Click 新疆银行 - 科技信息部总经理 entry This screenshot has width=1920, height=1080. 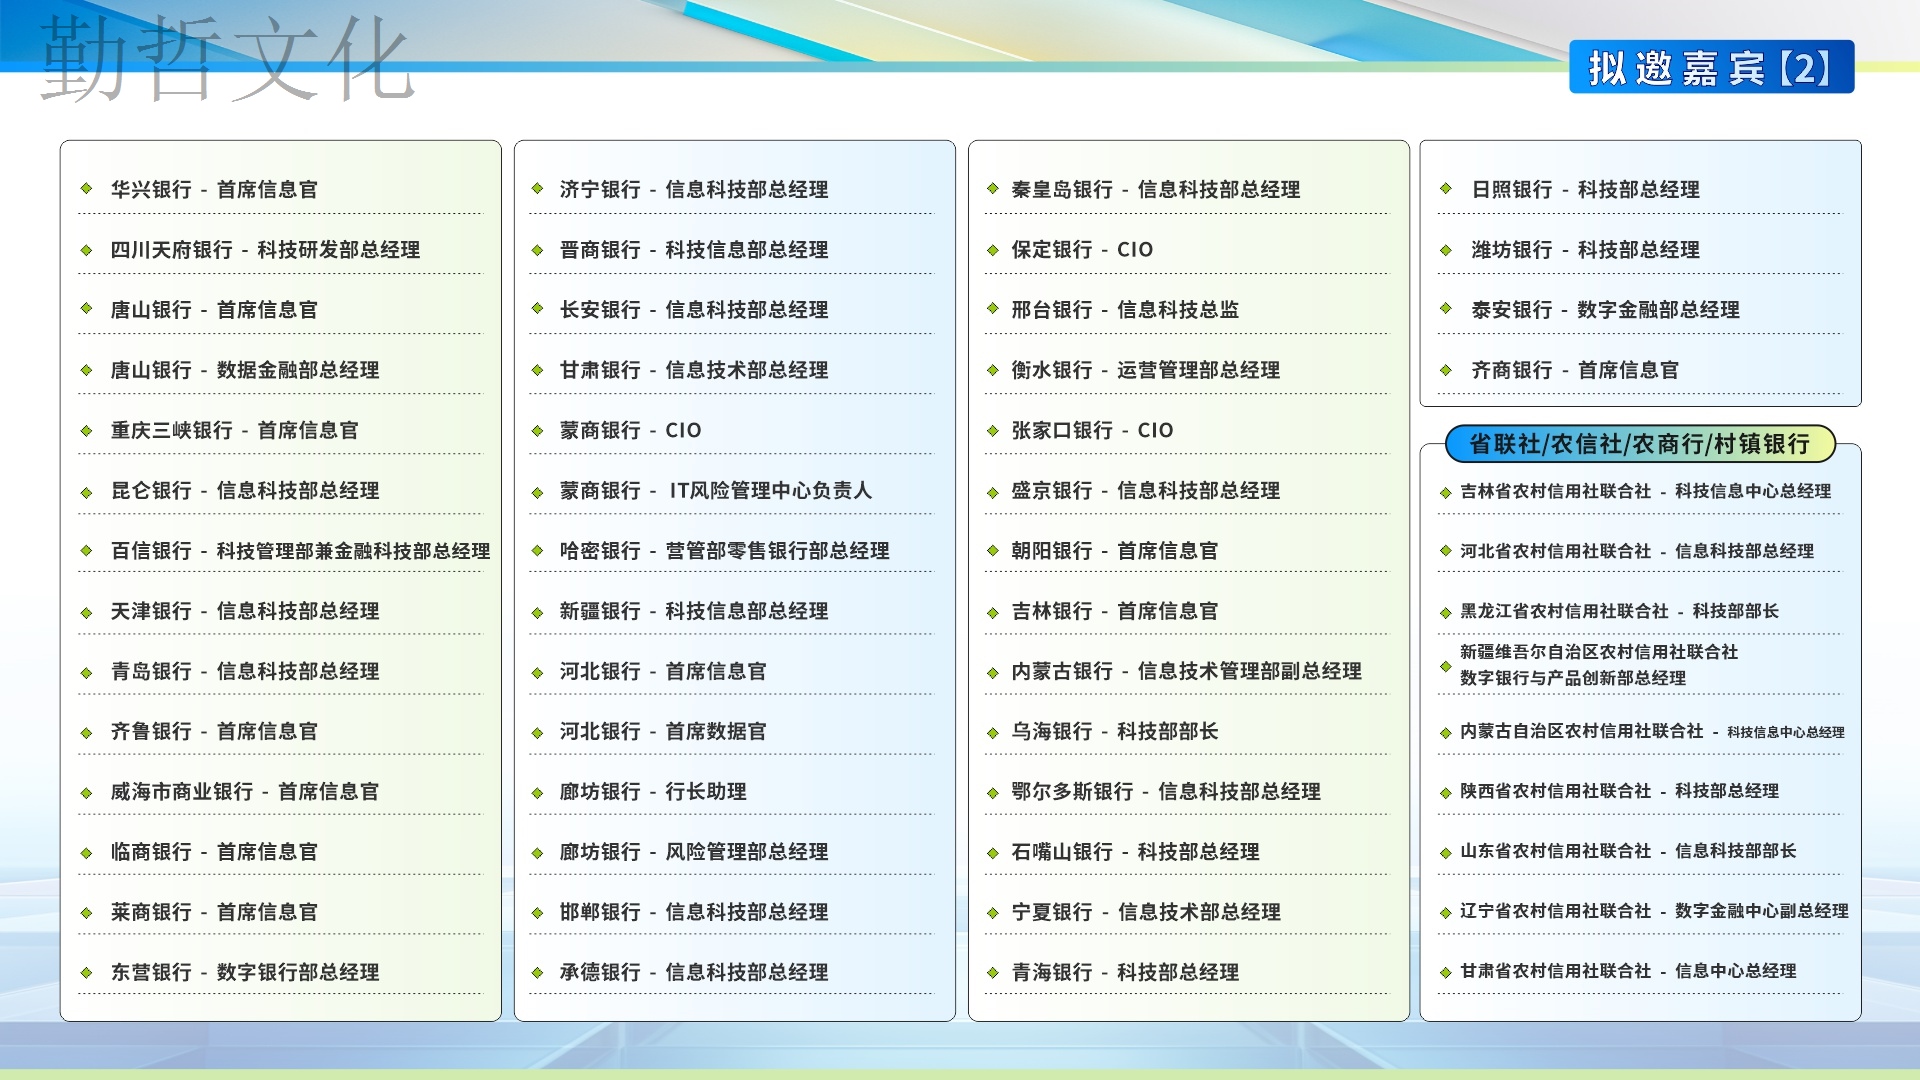click(x=694, y=610)
